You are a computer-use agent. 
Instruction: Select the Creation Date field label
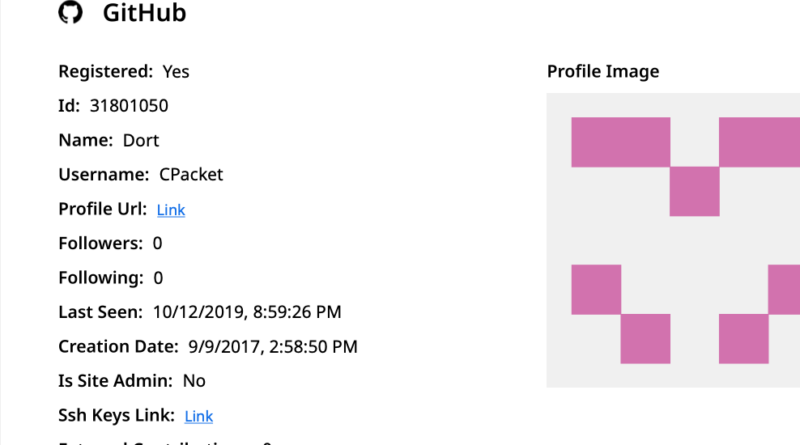click(118, 347)
